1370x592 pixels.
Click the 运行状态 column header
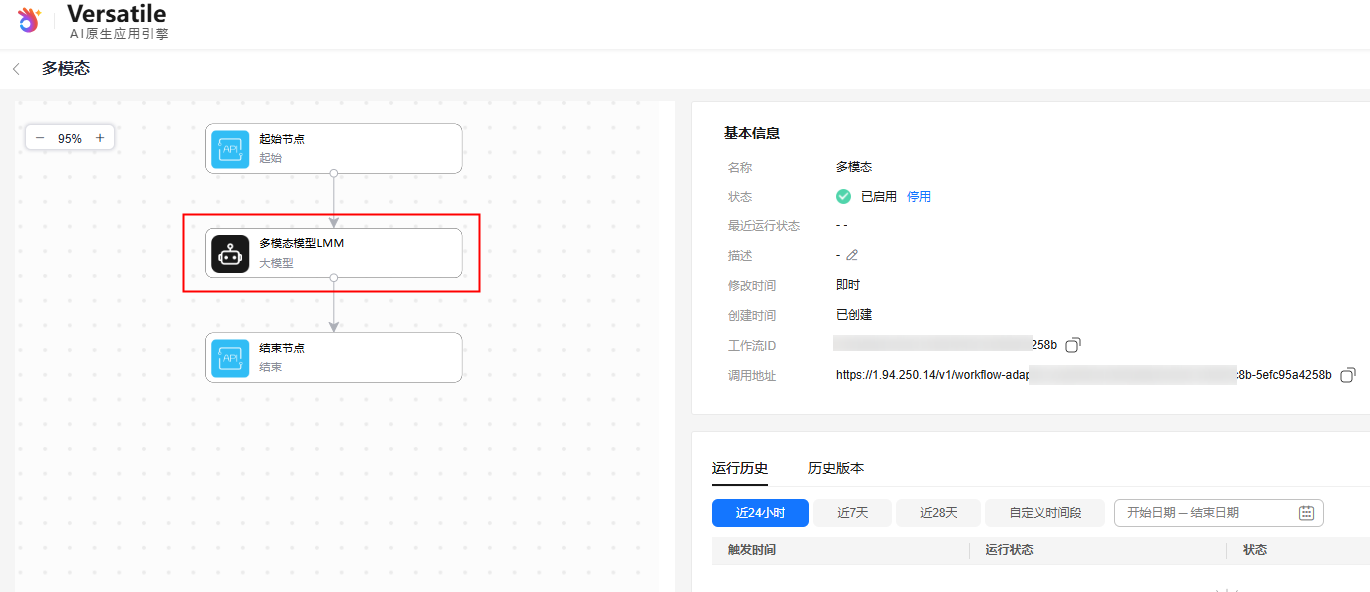[1009, 550]
